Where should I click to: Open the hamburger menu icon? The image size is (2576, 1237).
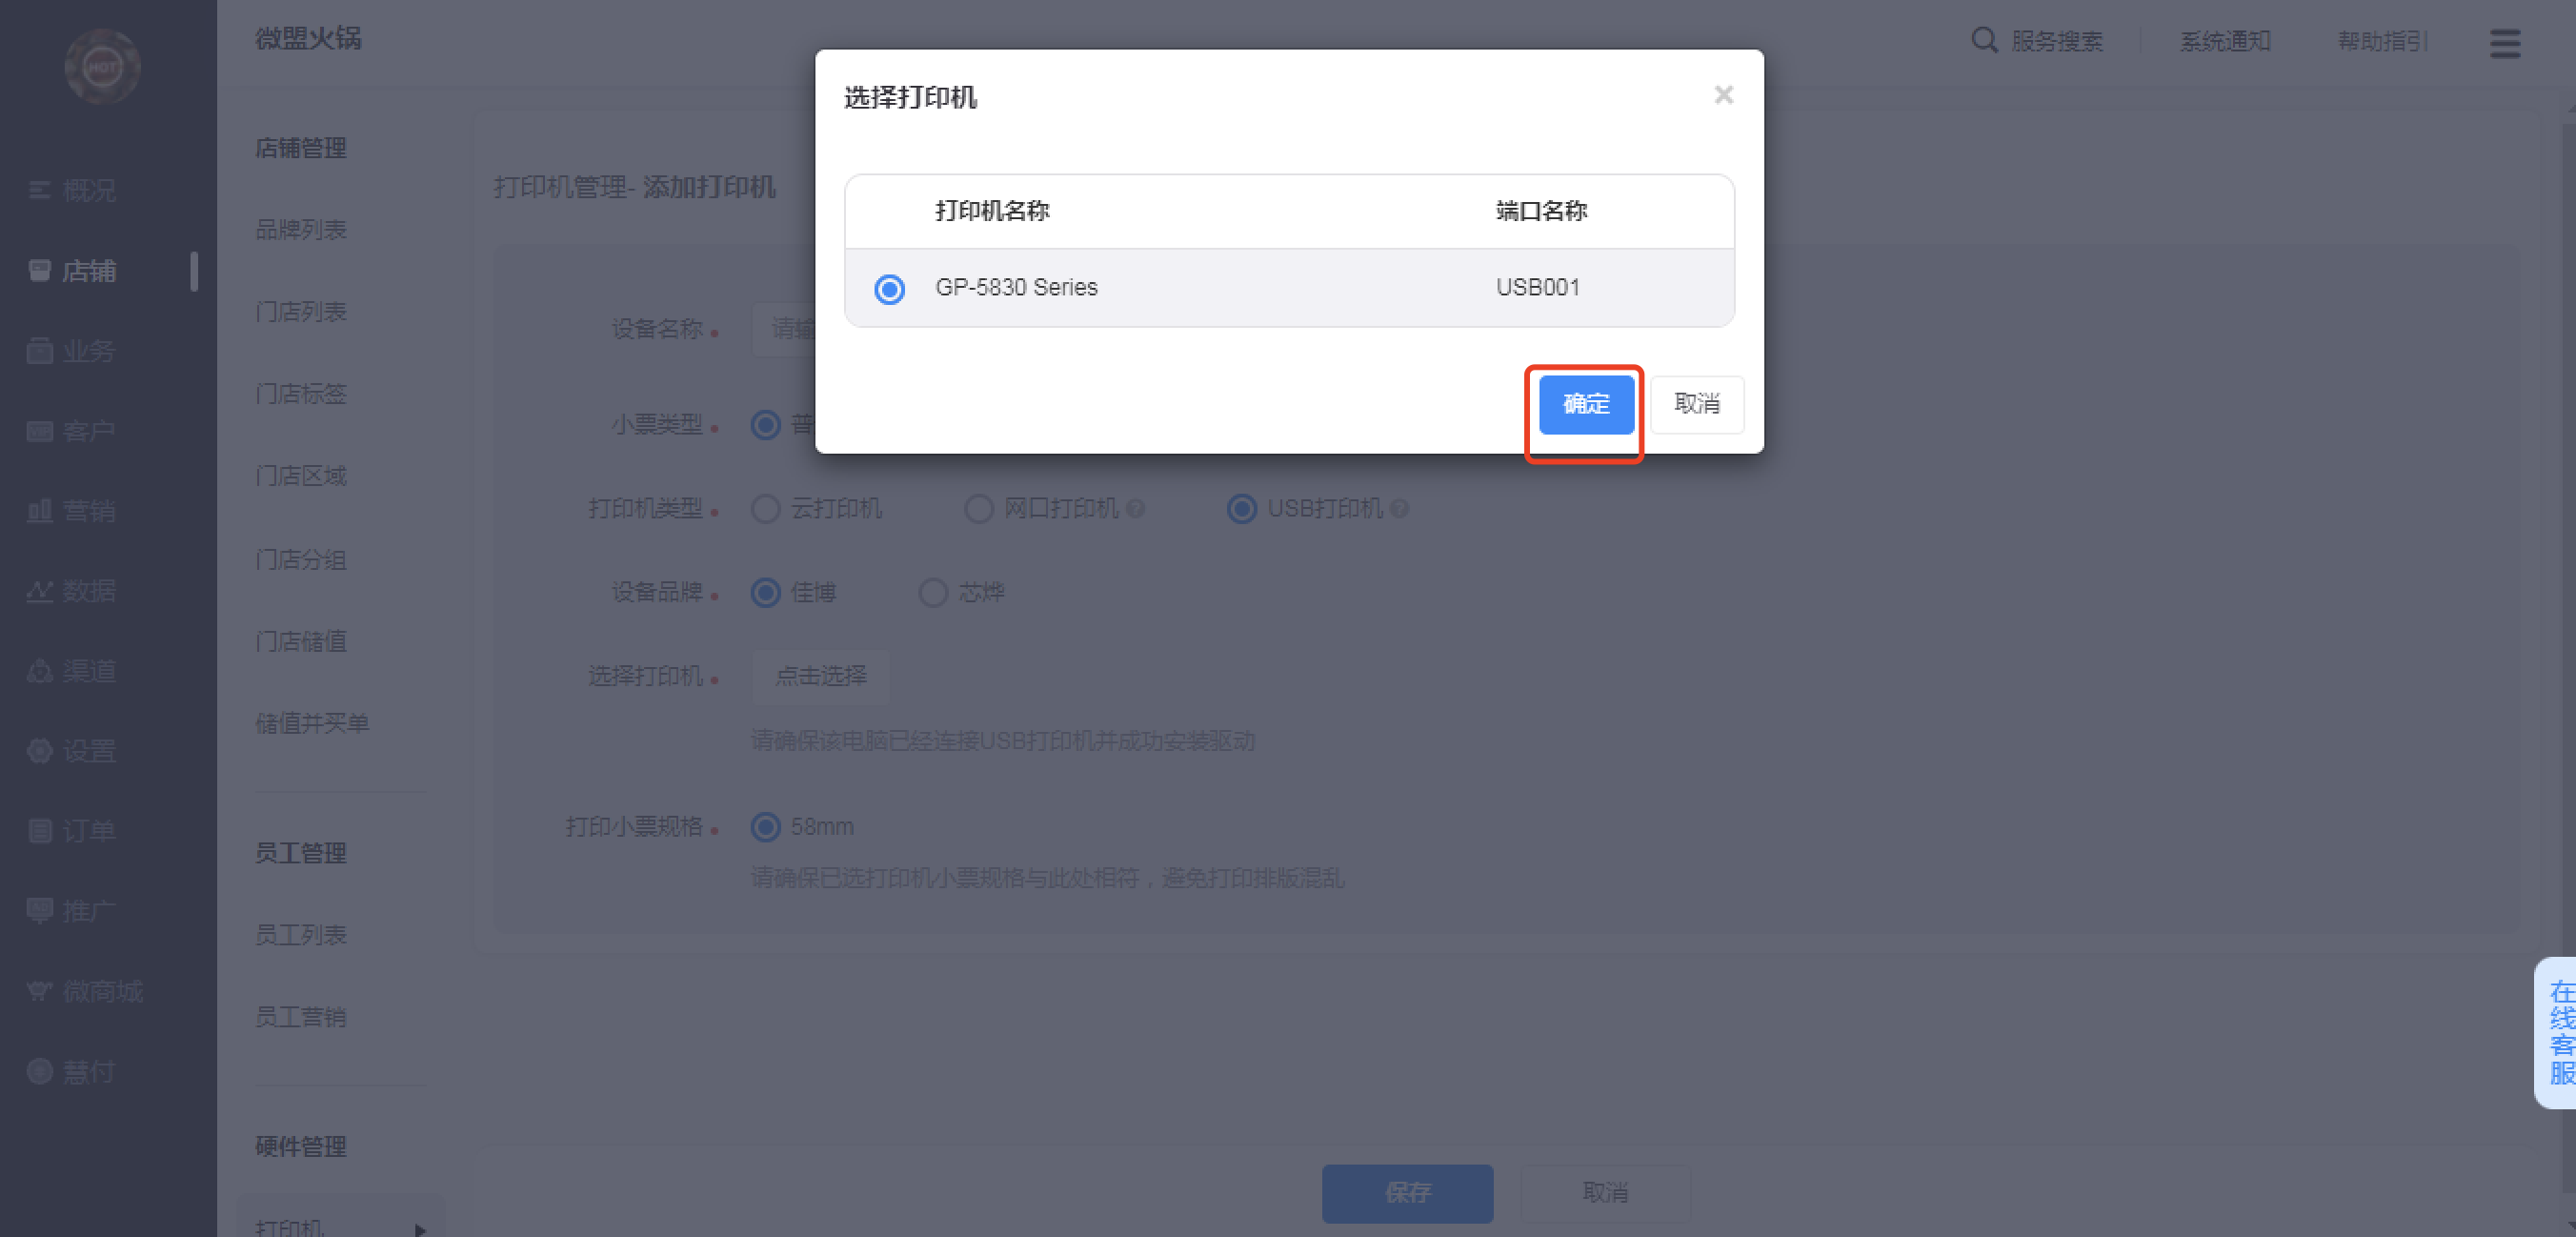[2504, 42]
